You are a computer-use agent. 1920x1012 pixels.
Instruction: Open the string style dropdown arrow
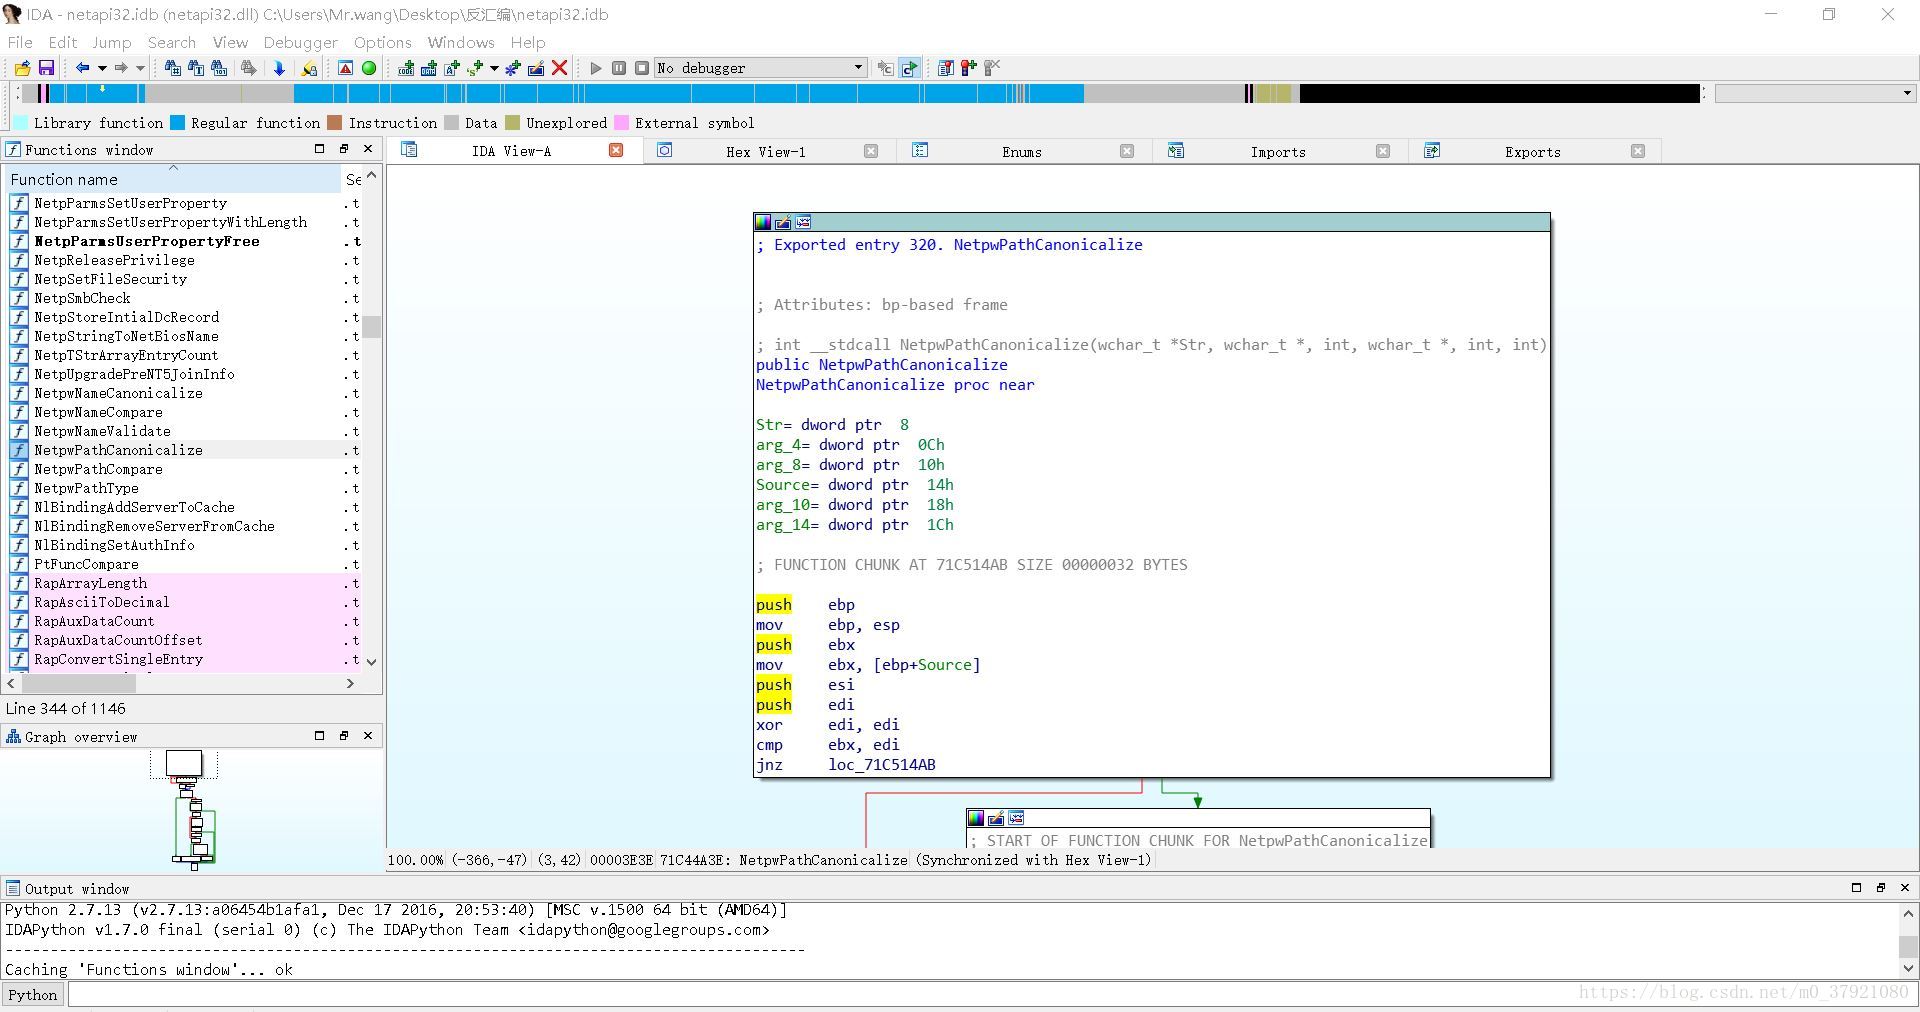[x=494, y=68]
